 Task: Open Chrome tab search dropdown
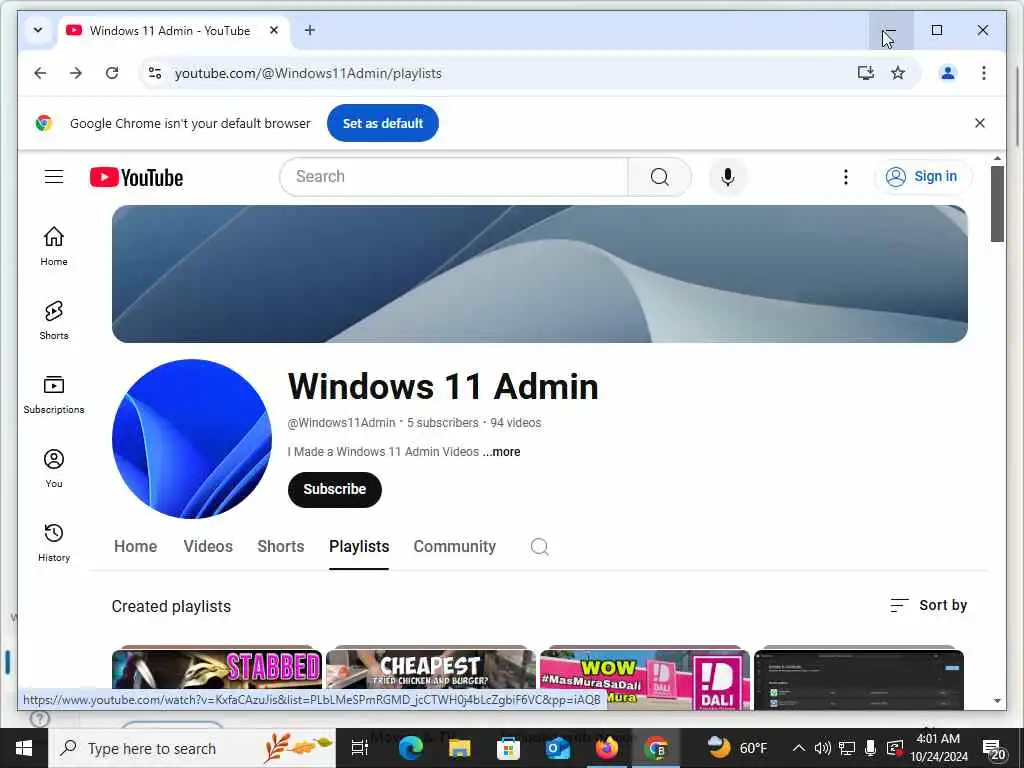tap(38, 31)
